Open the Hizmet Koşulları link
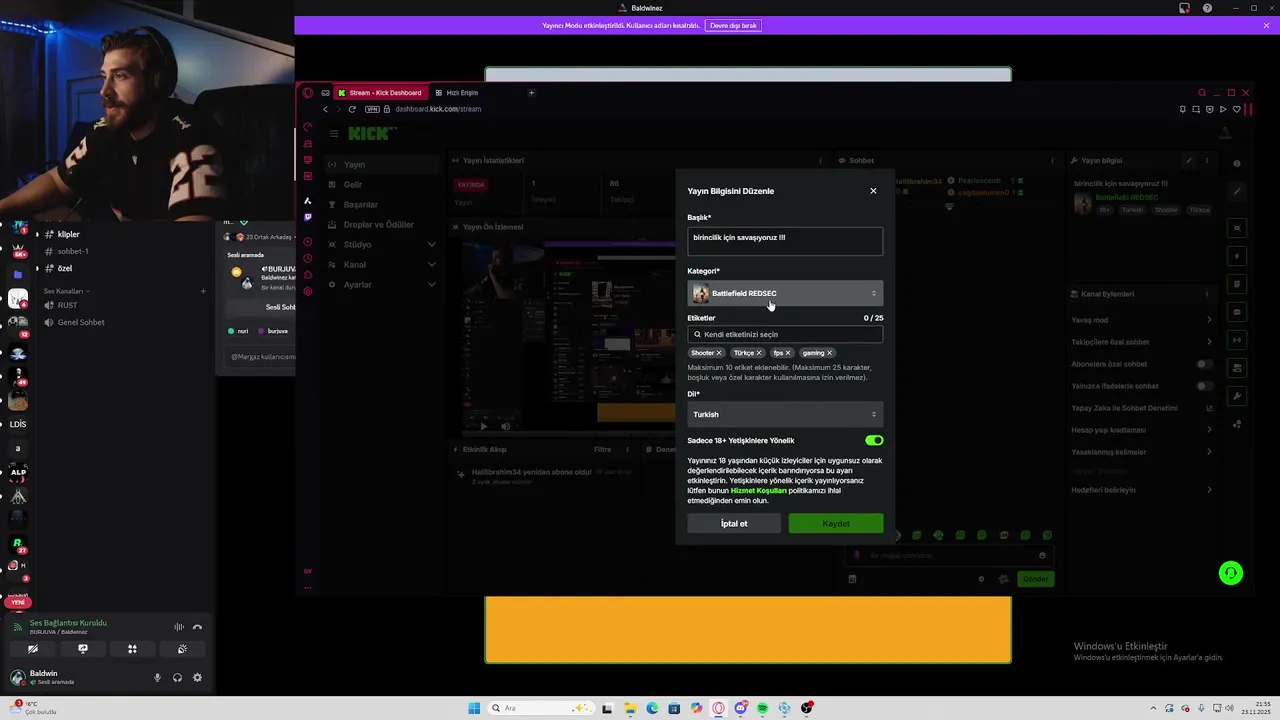 point(758,491)
